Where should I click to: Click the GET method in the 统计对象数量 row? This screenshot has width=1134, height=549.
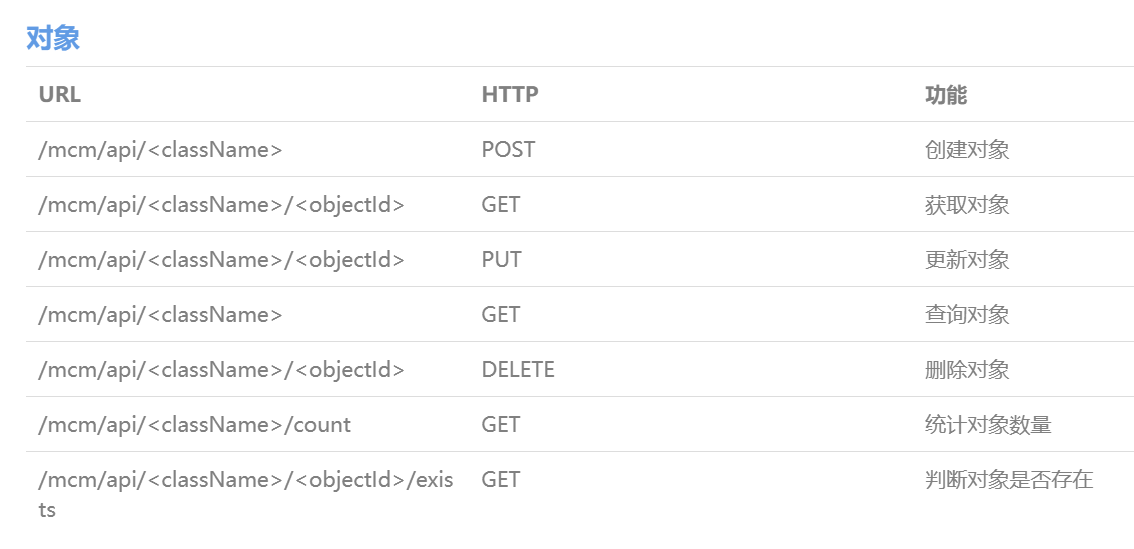tap(501, 425)
